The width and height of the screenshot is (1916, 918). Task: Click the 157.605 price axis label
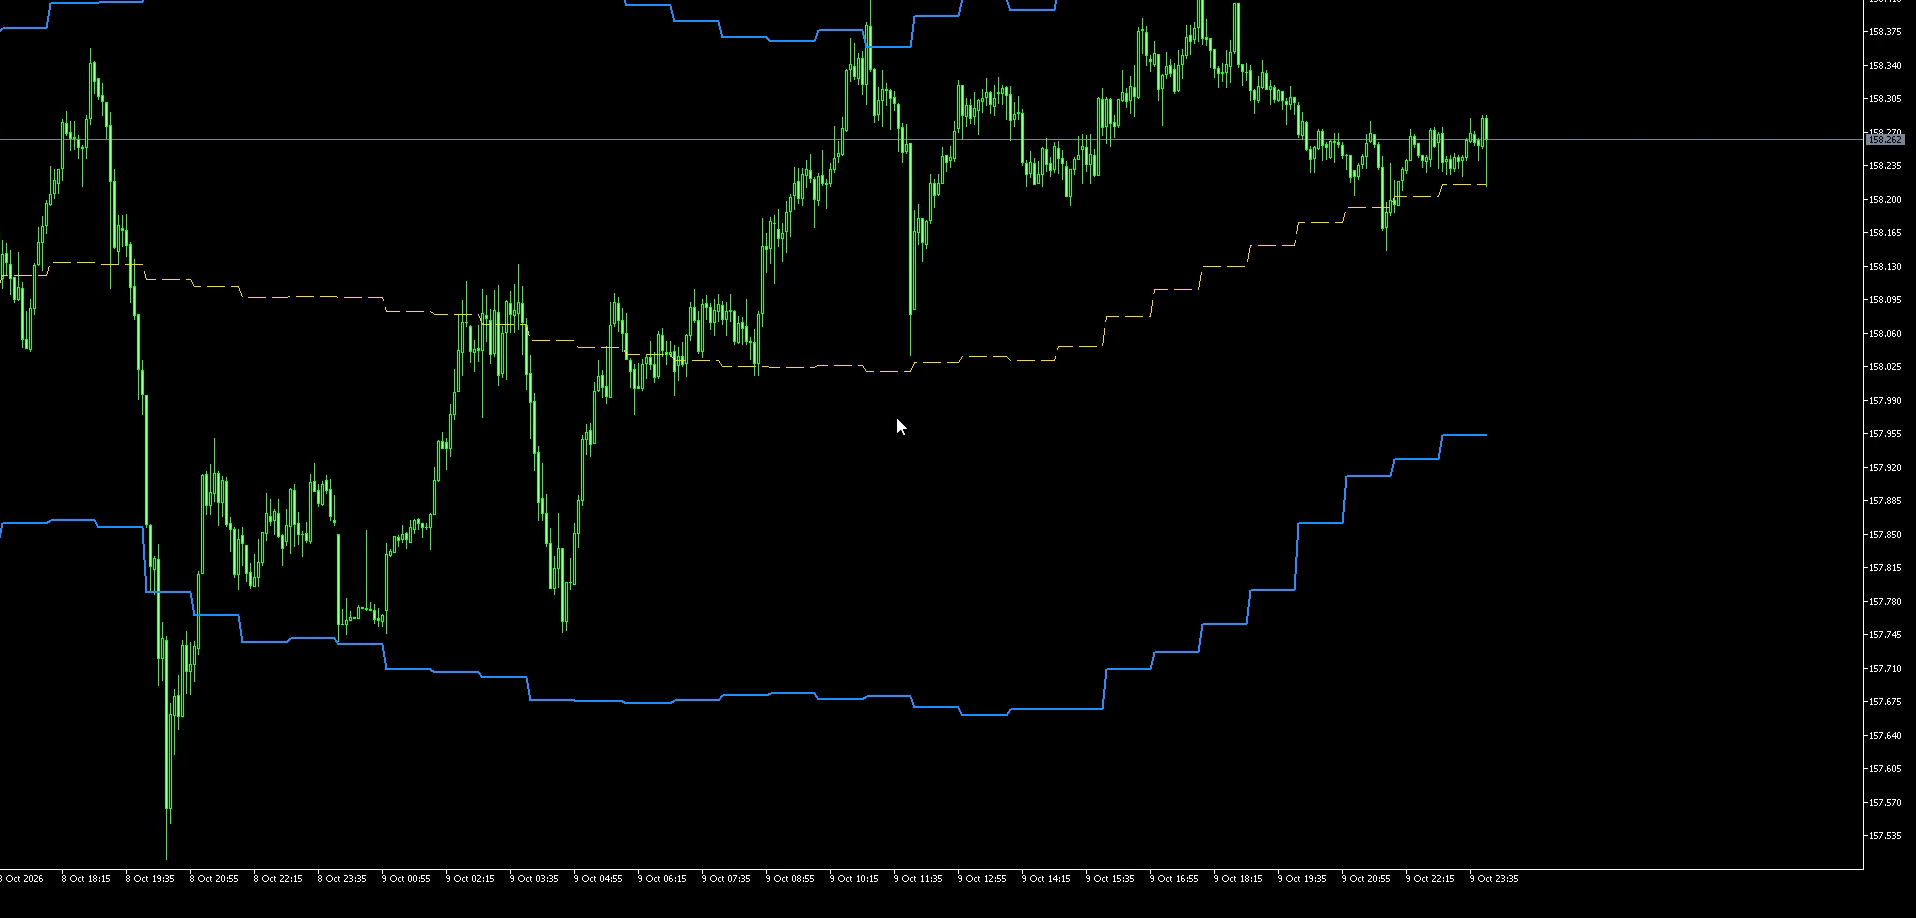coord(1885,769)
